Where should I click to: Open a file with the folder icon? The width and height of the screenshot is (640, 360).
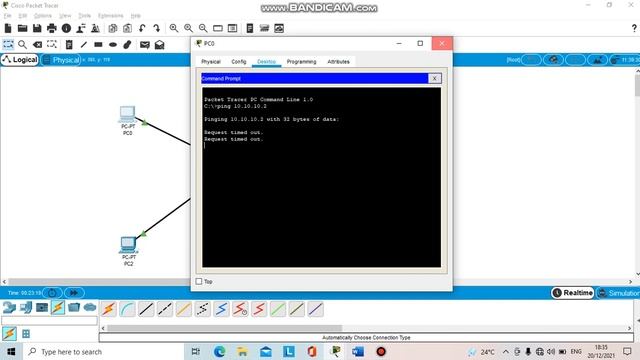pos(22,28)
